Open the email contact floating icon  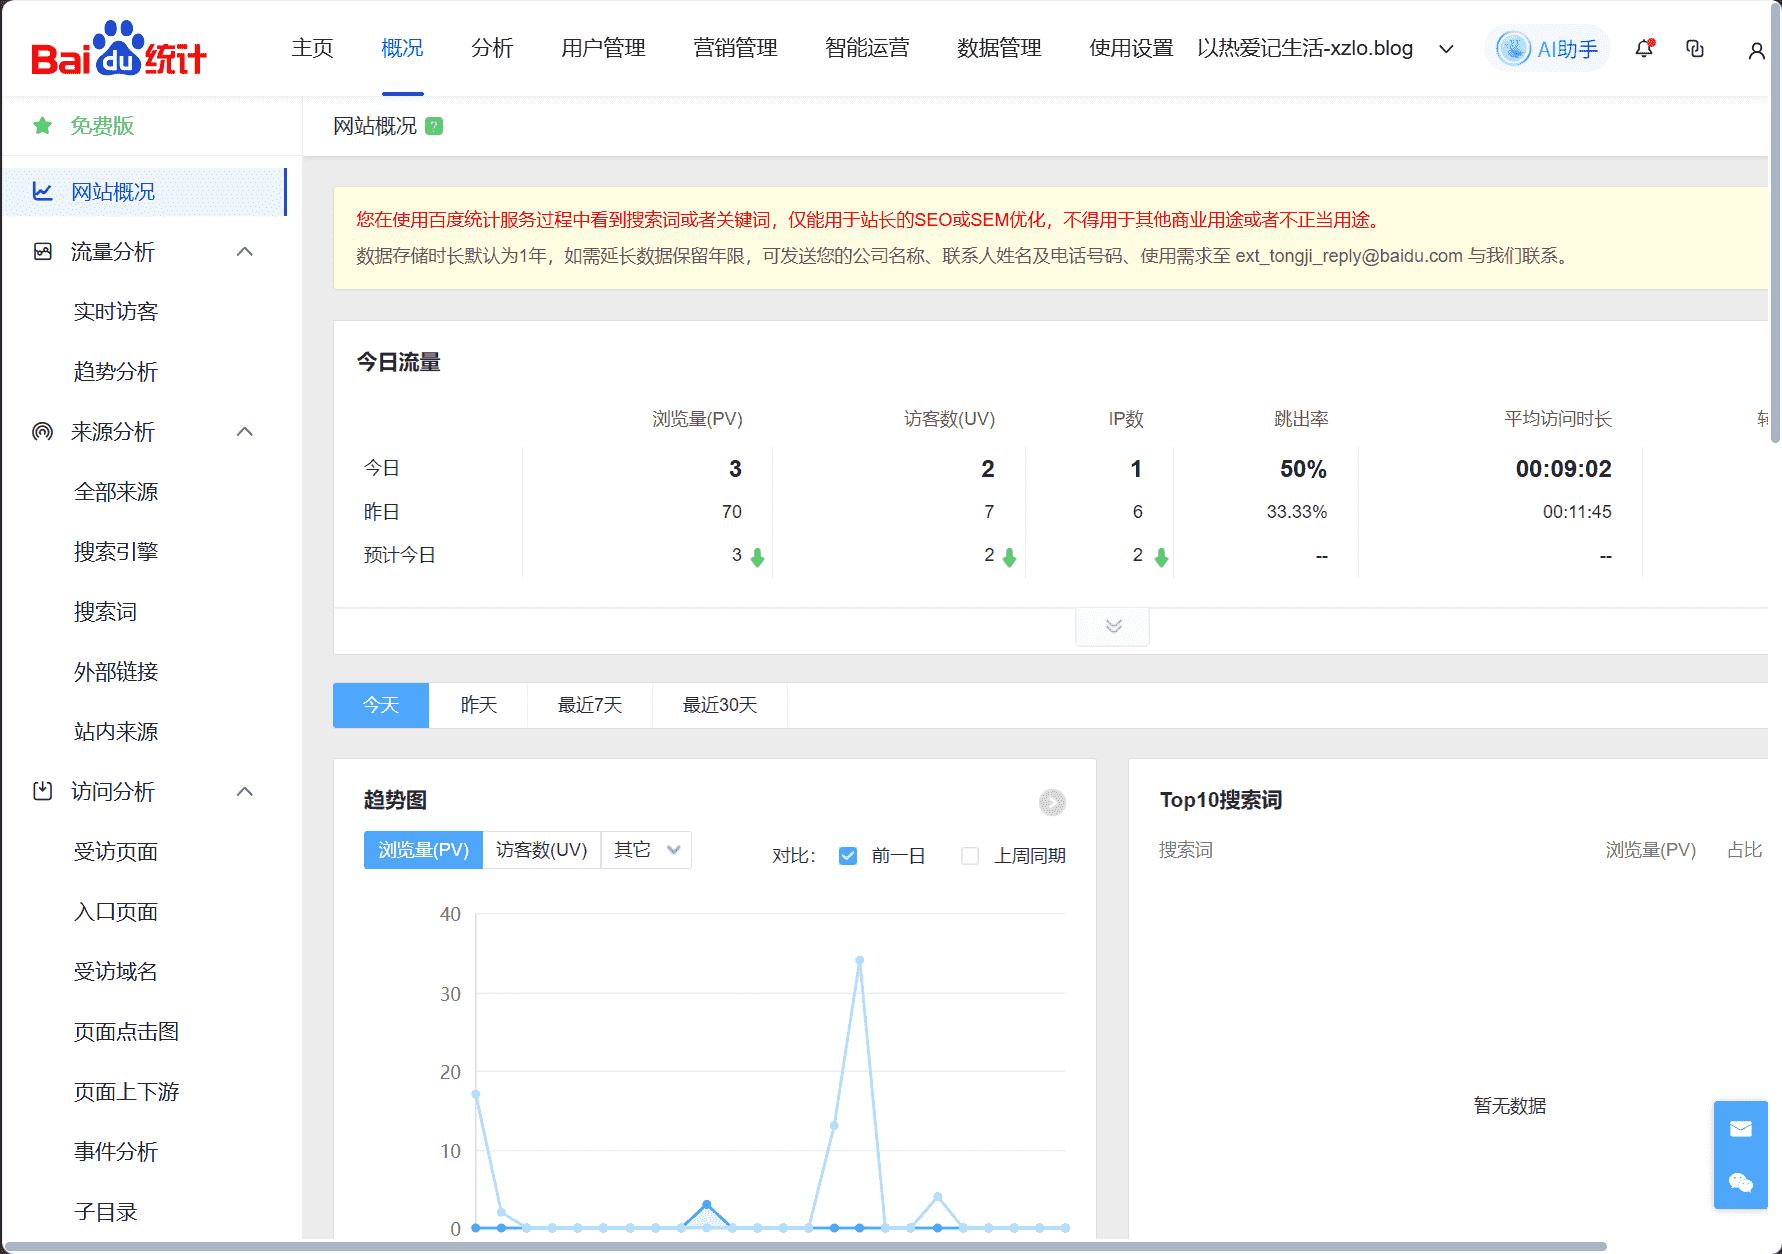click(1740, 1128)
